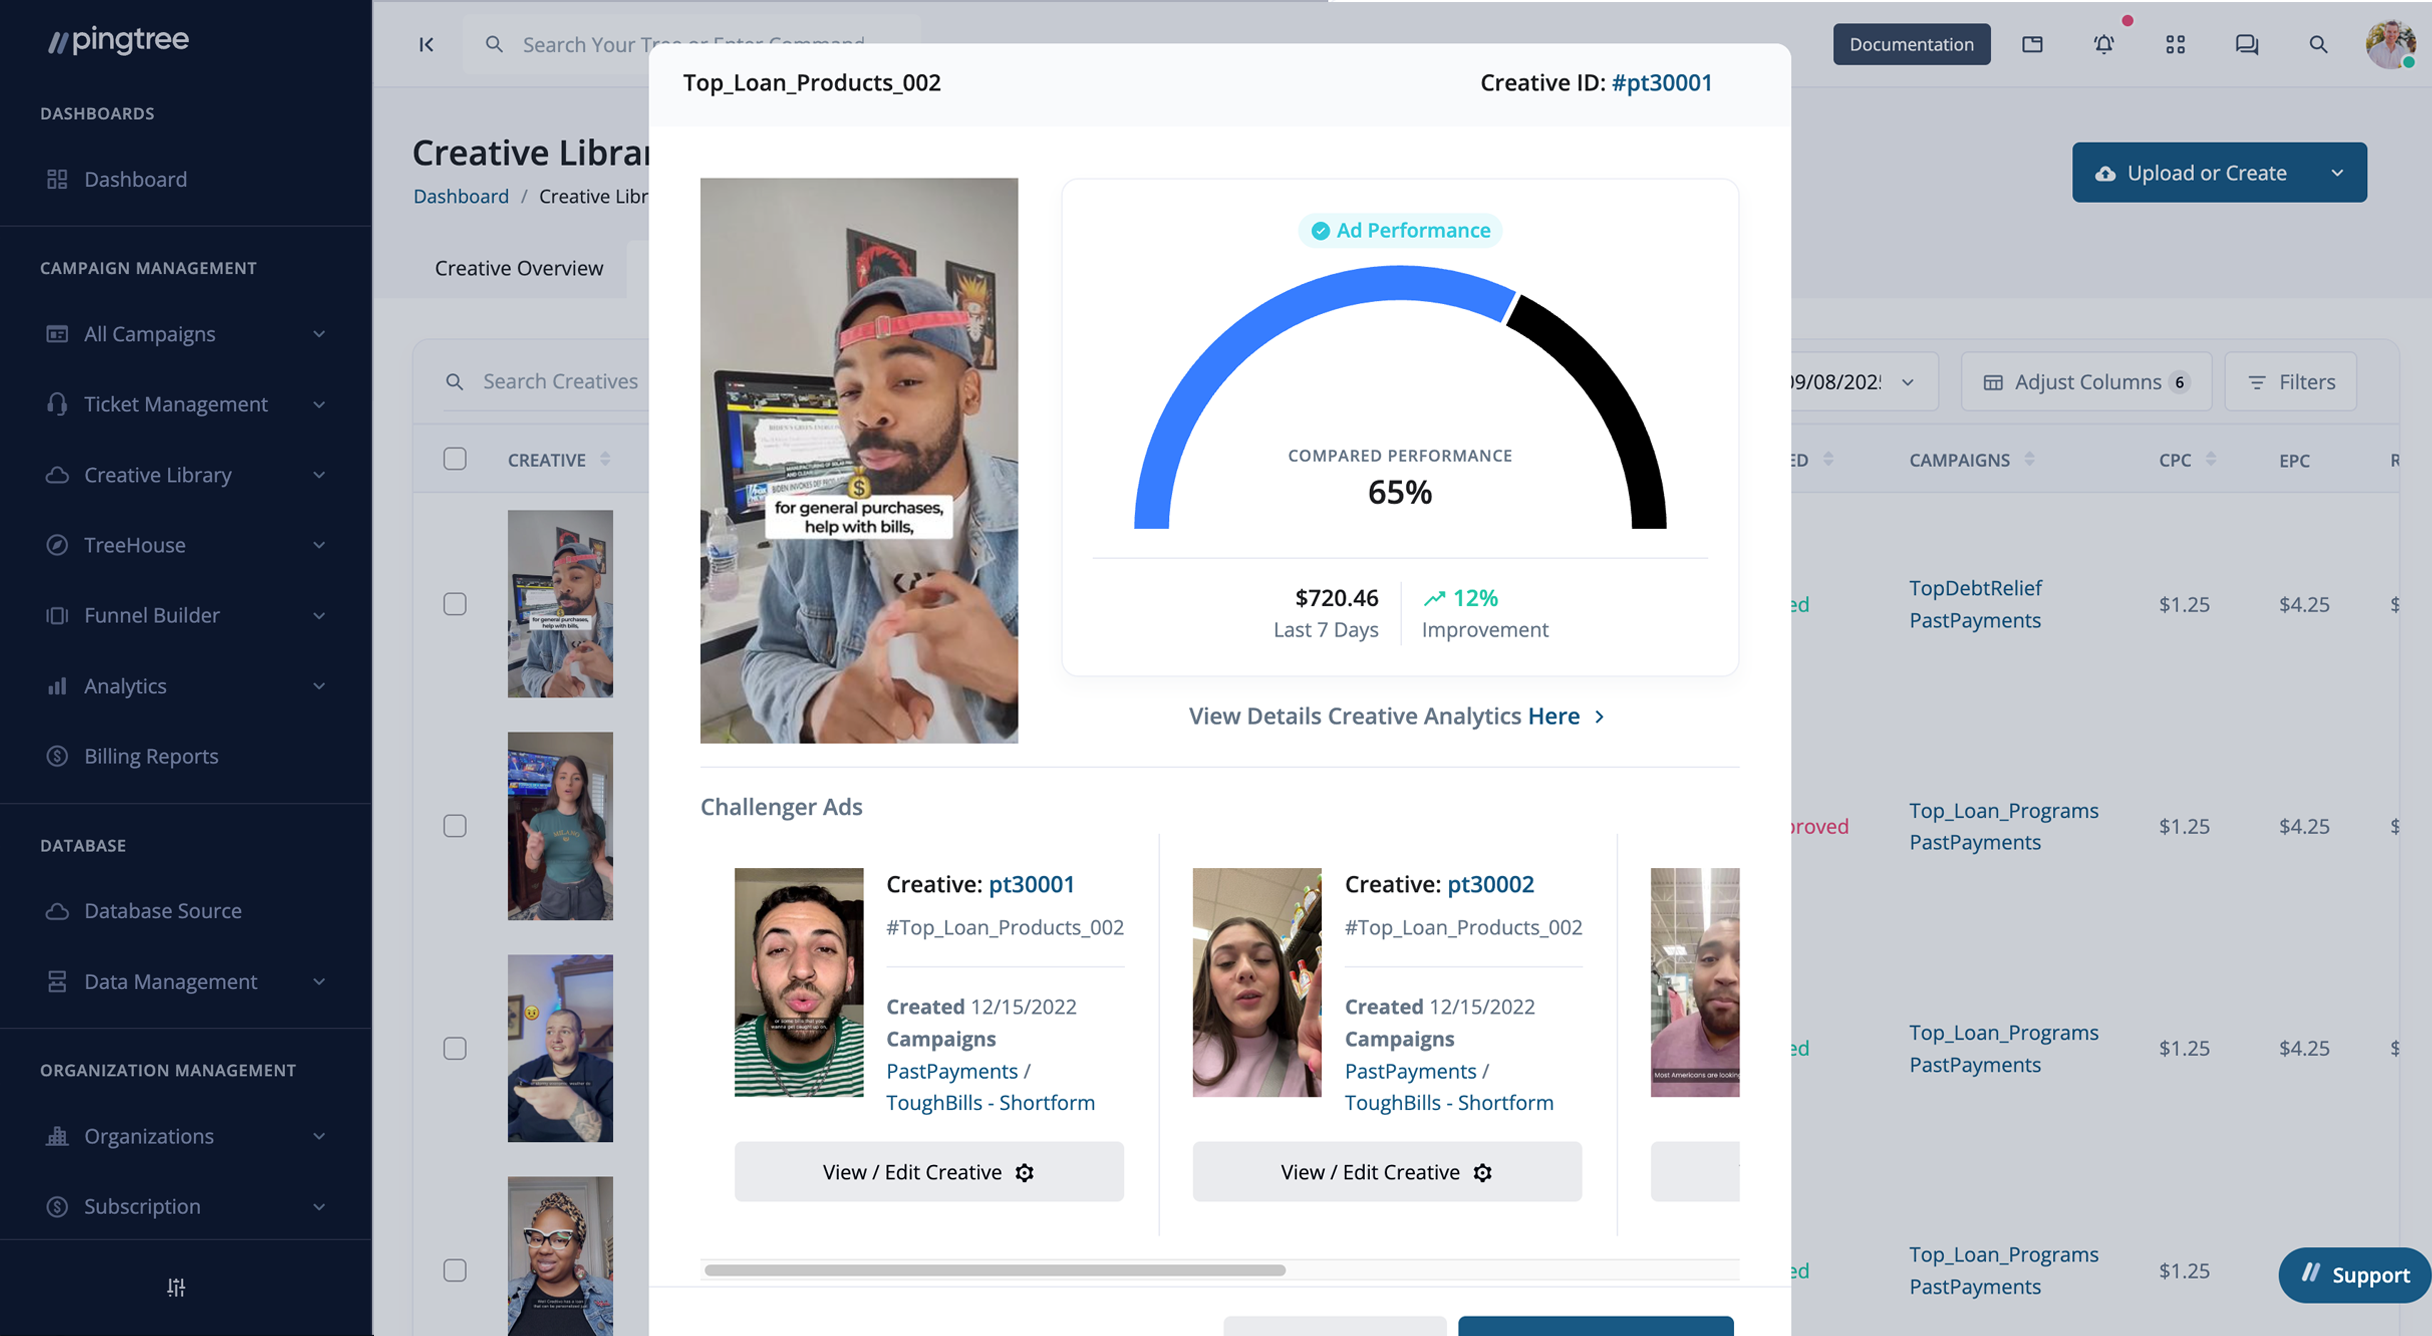Image resolution: width=2432 pixels, height=1336 pixels.
Task: Check the first creative row checkbox
Action: (455, 604)
